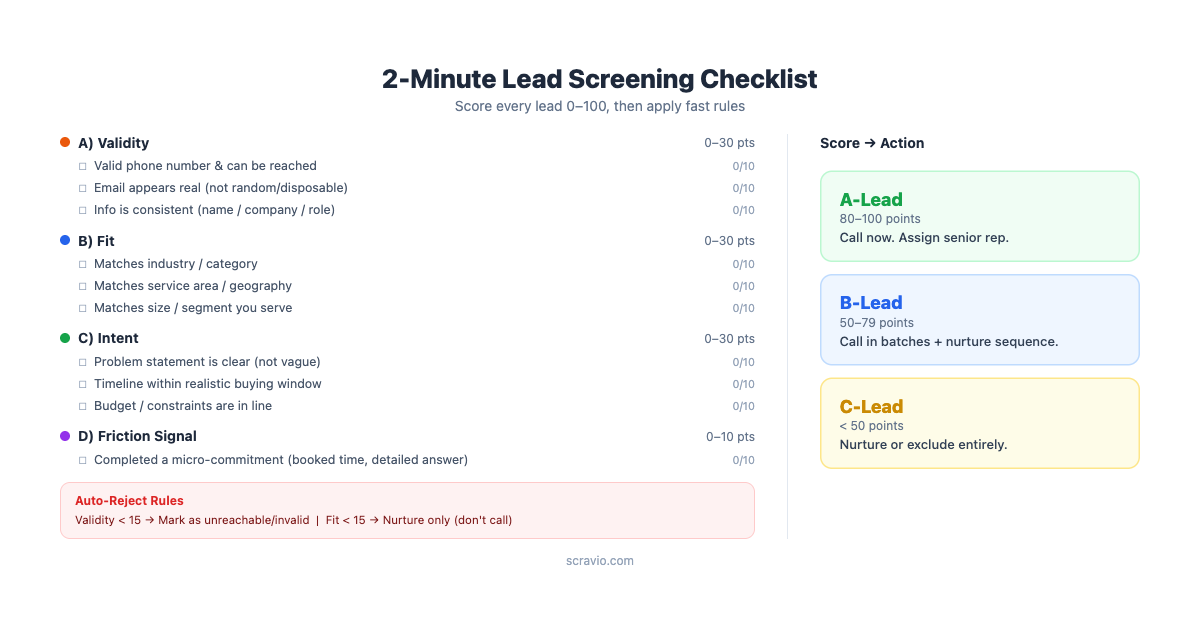The image size is (1200, 630).
Task: Tick matches service area / geography box
Action: tap(83, 286)
